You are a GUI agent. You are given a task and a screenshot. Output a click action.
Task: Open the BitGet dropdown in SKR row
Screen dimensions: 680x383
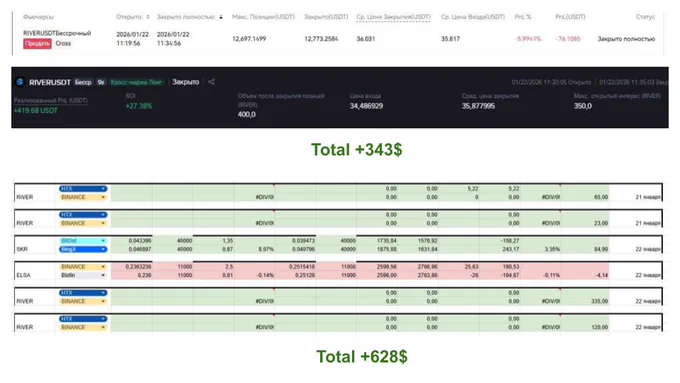(x=83, y=241)
